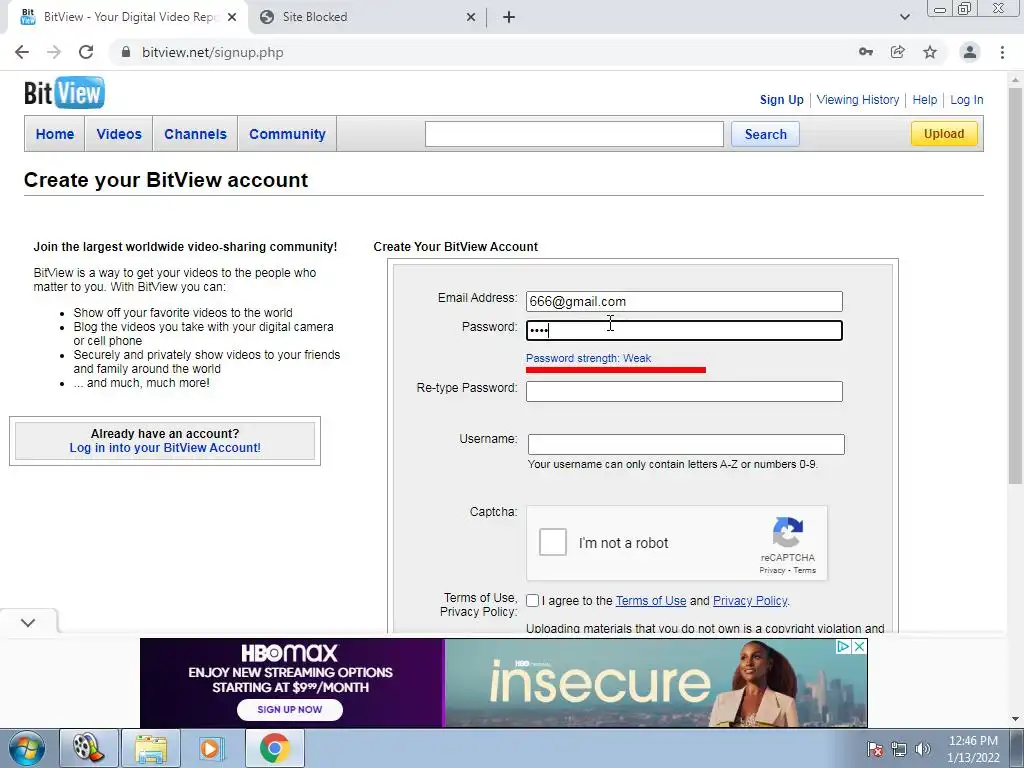Viewport: 1024px width, 768px height.
Task: Click the Email Address field
Action: click(x=684, y=301)
